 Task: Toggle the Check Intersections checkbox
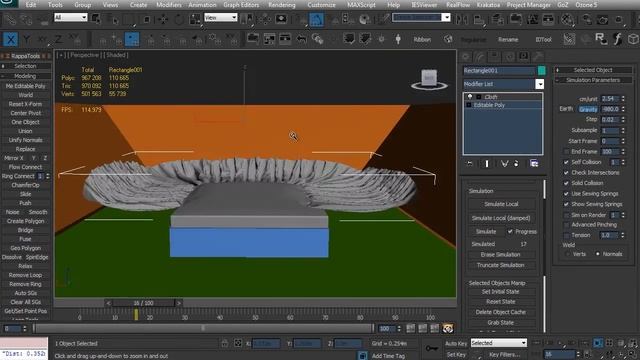(566, 173)
